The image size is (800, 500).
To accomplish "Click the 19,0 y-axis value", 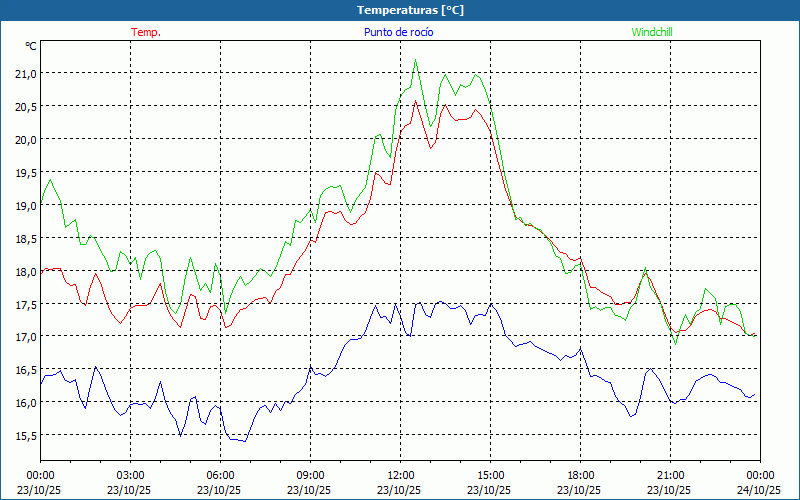I will (25, 206).
